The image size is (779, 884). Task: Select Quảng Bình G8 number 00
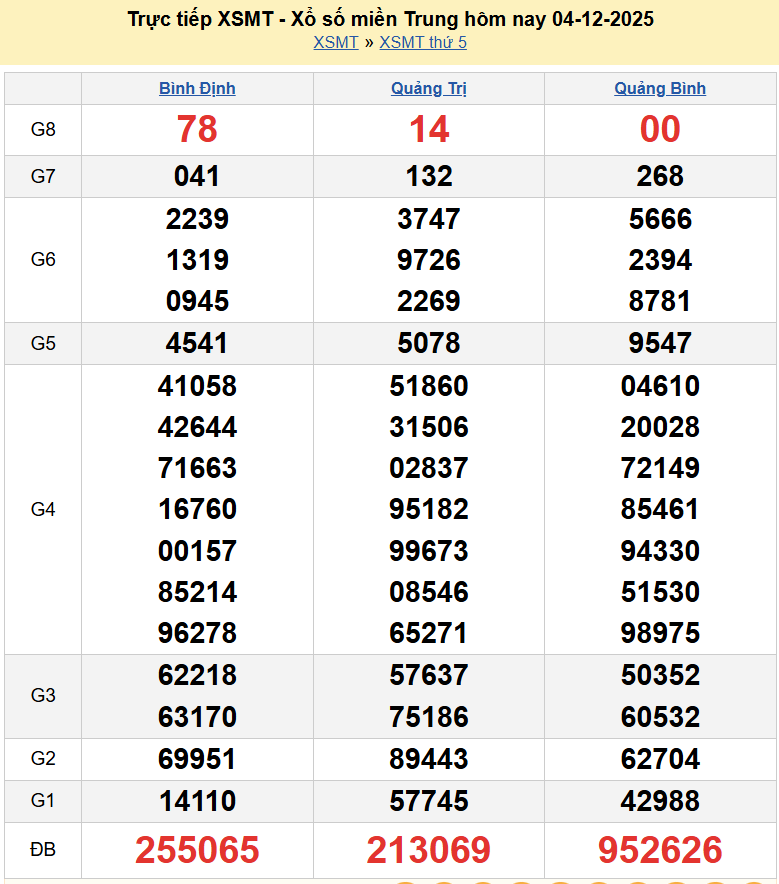coord(660,129)
